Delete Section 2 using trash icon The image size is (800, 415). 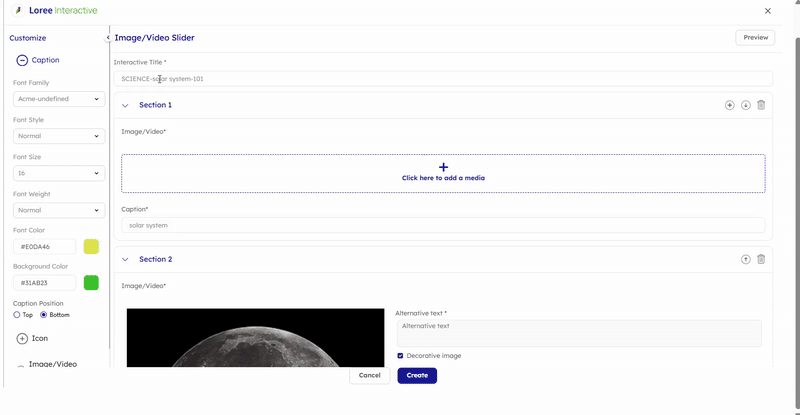pos(761,259)
